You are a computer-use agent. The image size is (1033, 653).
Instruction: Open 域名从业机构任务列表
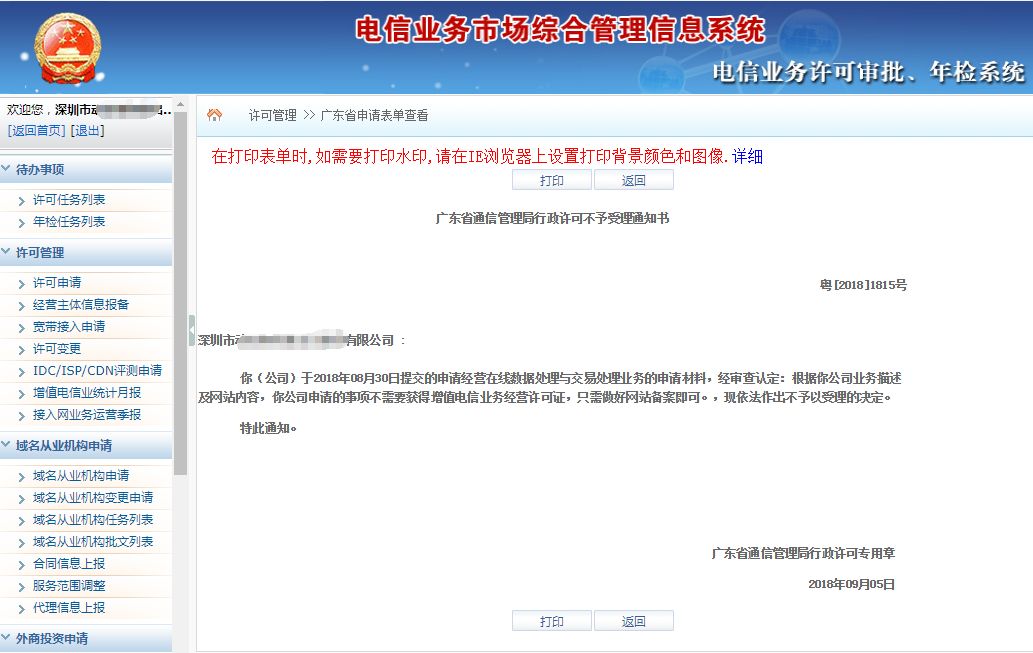pos(93,520)
